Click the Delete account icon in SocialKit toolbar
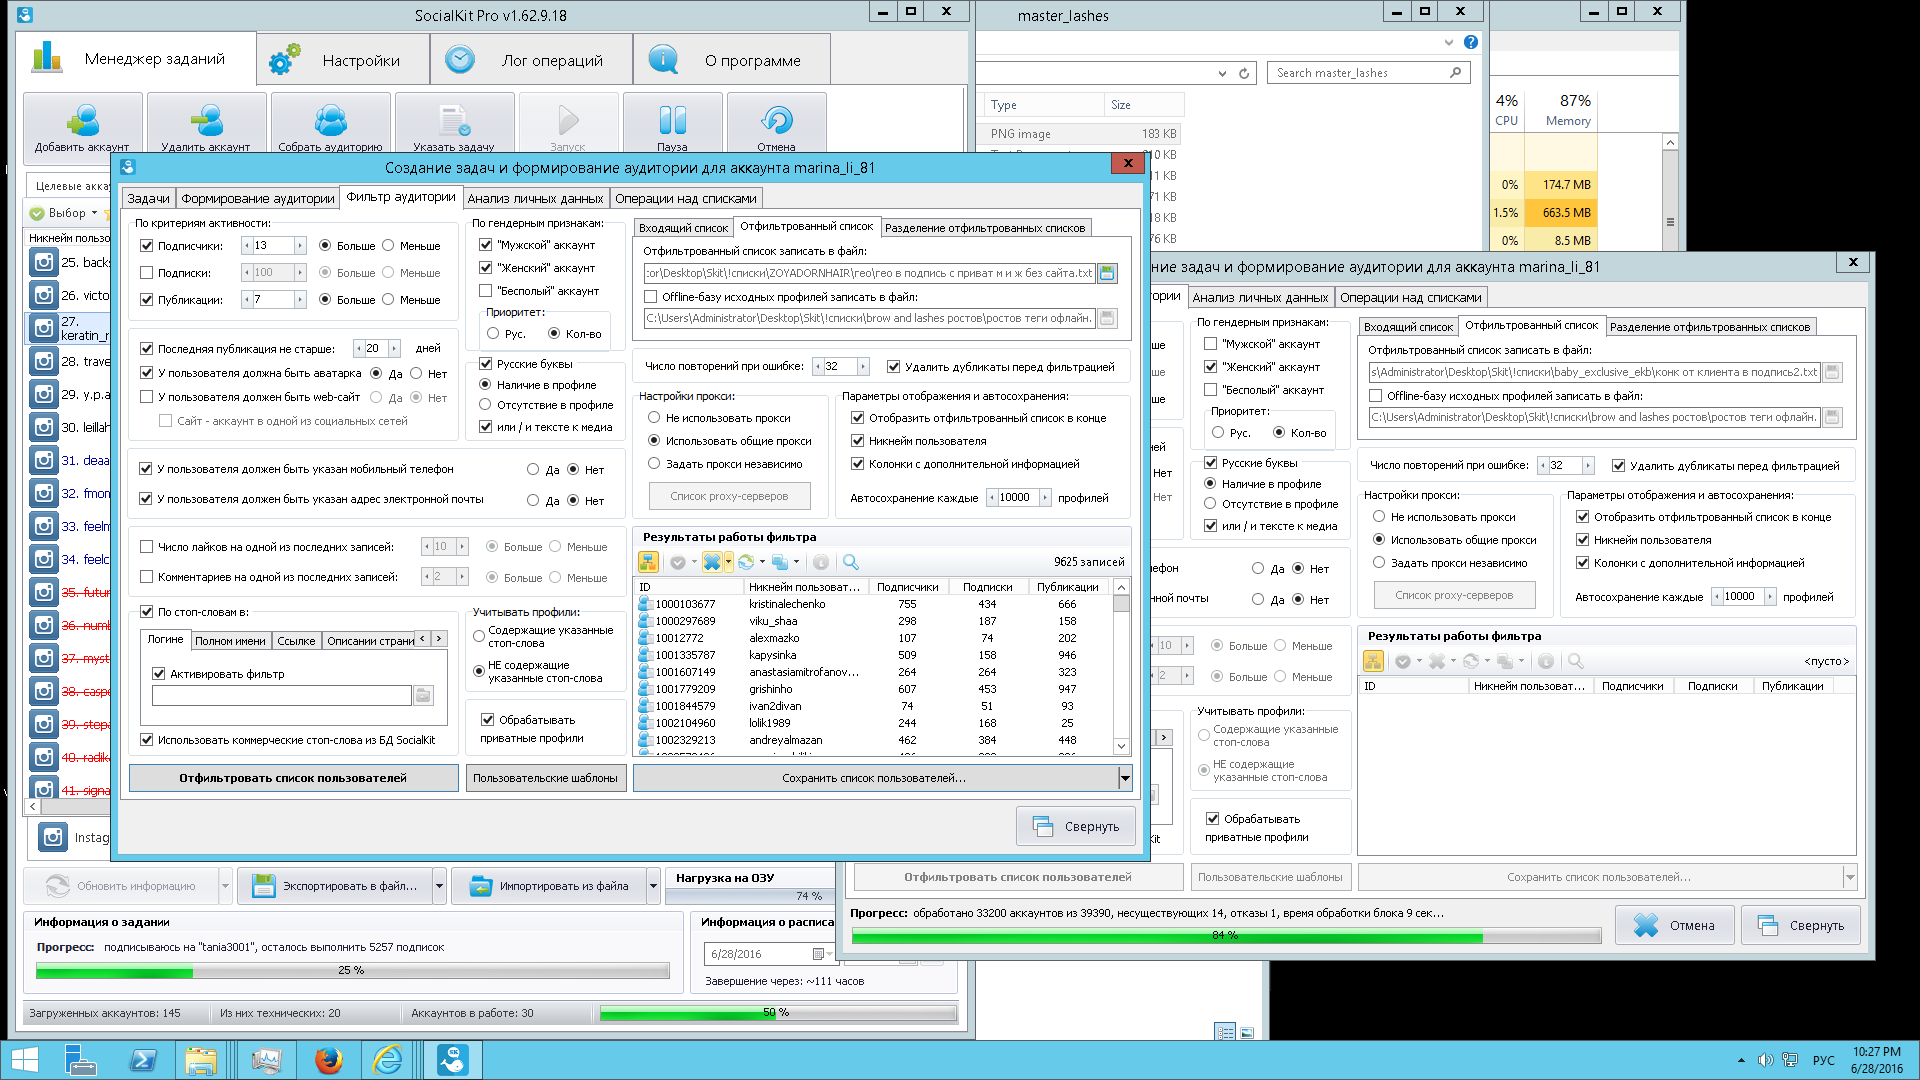This screenshot has height=1080, width=1920. coord(206,120)
